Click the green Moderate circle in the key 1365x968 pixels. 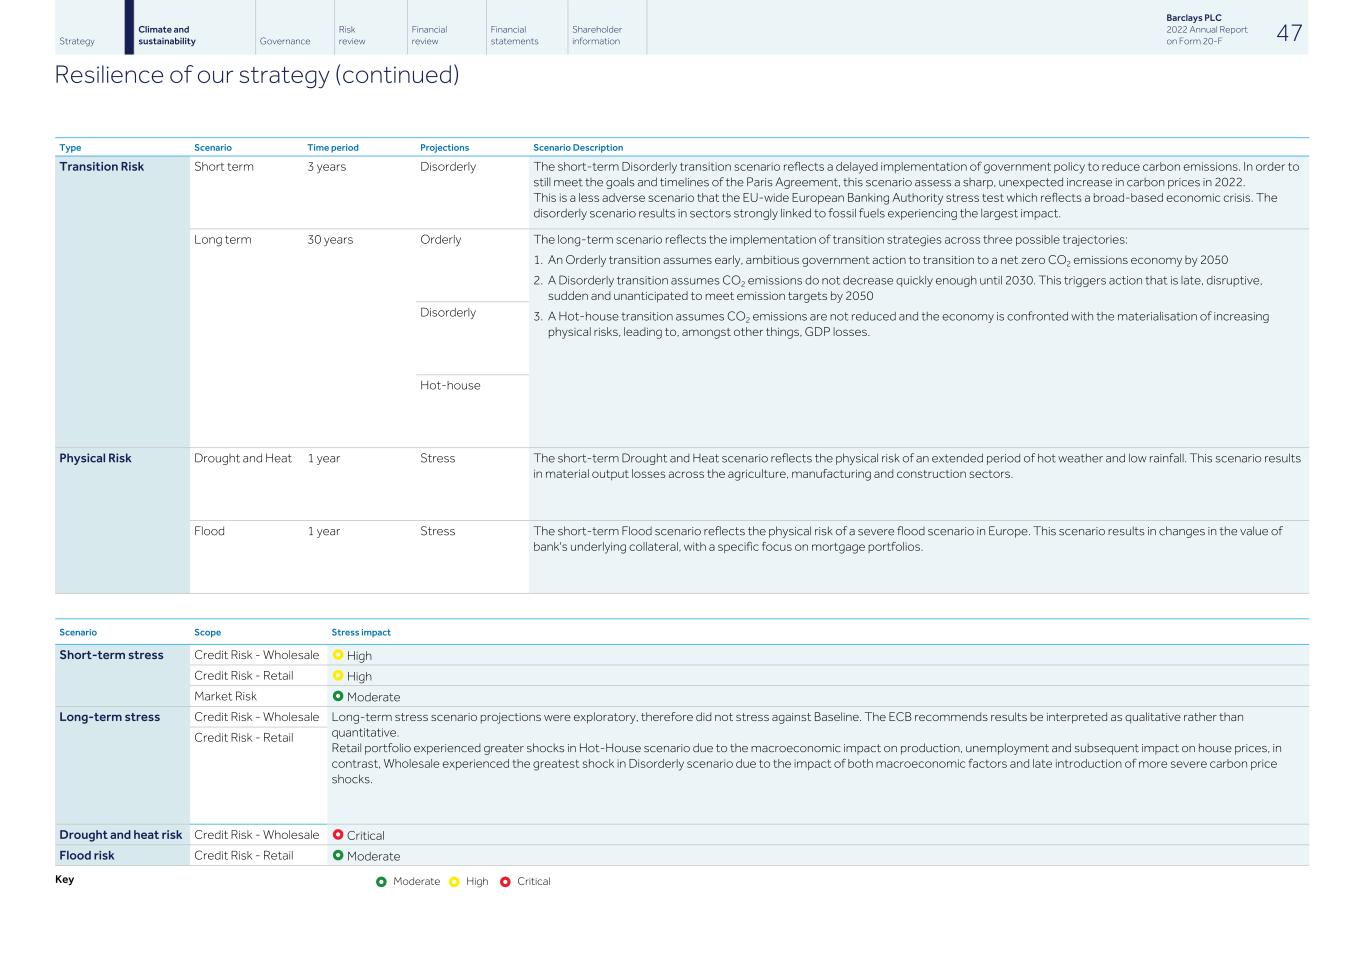tap(381, 881)
